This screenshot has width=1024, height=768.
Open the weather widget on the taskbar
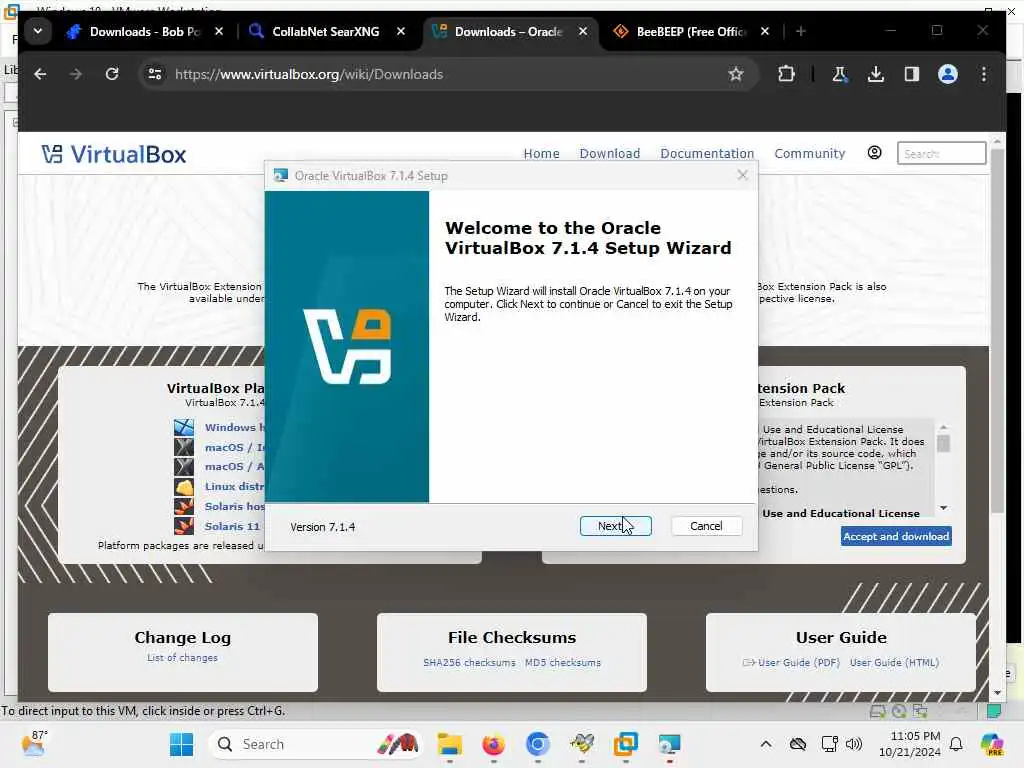pyautogui.click(x=34, y=744)
